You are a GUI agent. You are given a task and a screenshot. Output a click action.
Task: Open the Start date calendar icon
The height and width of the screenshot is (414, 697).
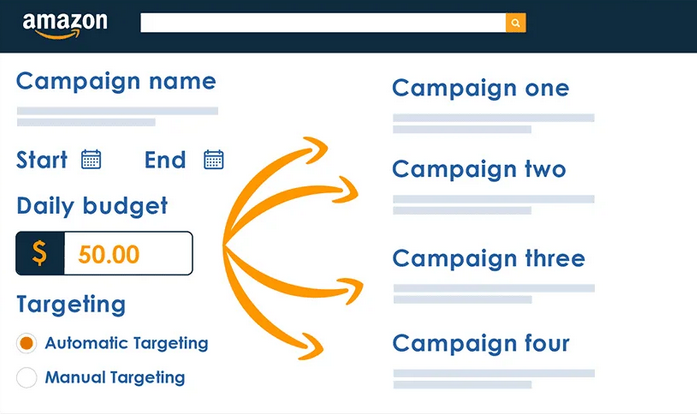coord(91,160)
